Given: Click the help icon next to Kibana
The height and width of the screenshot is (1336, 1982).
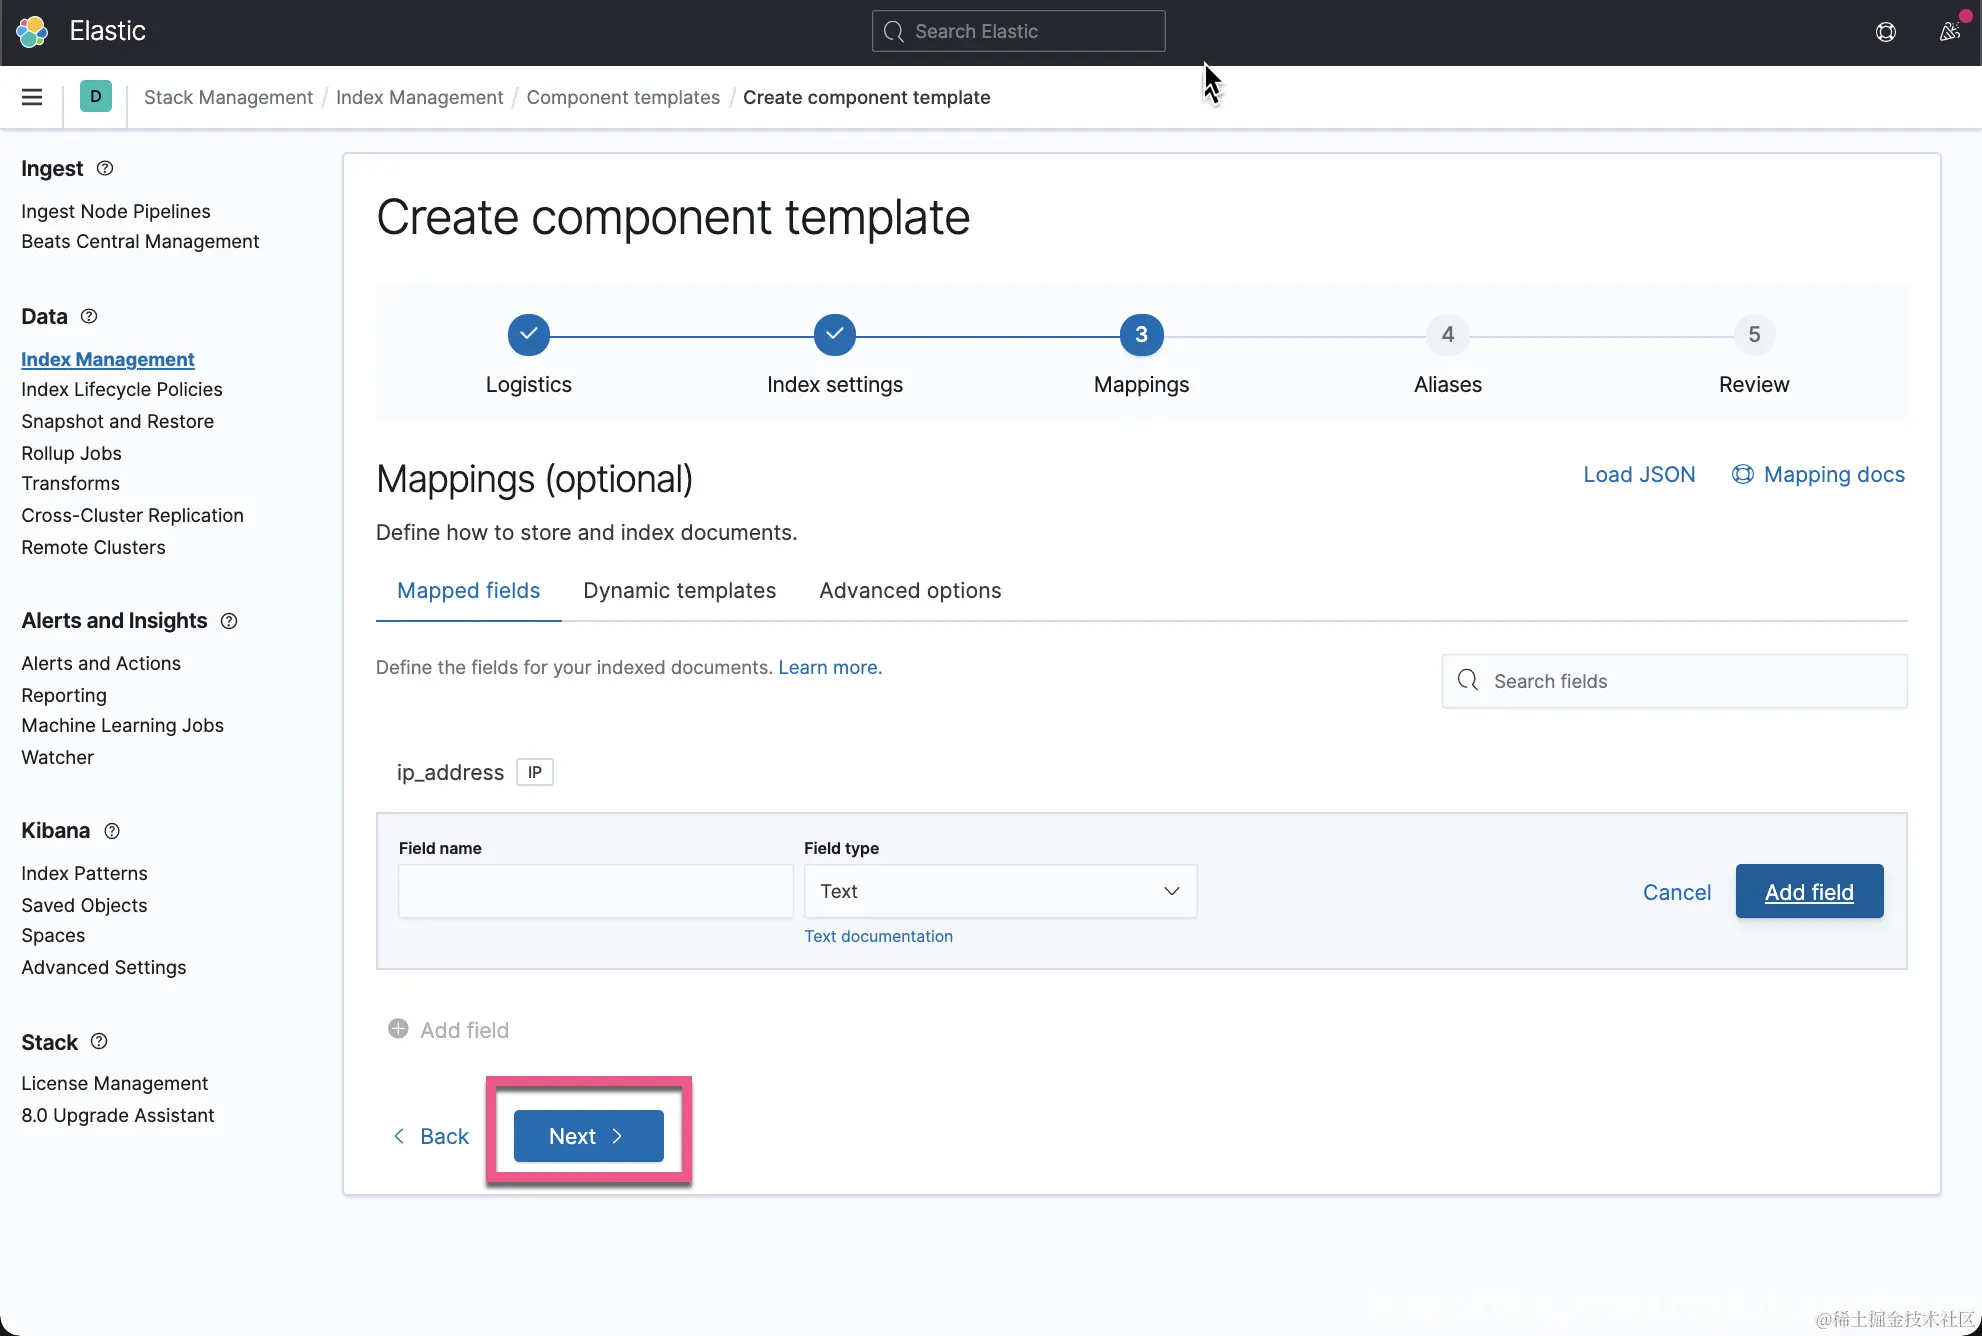Looking at the screenshot, I should point(112,831).
